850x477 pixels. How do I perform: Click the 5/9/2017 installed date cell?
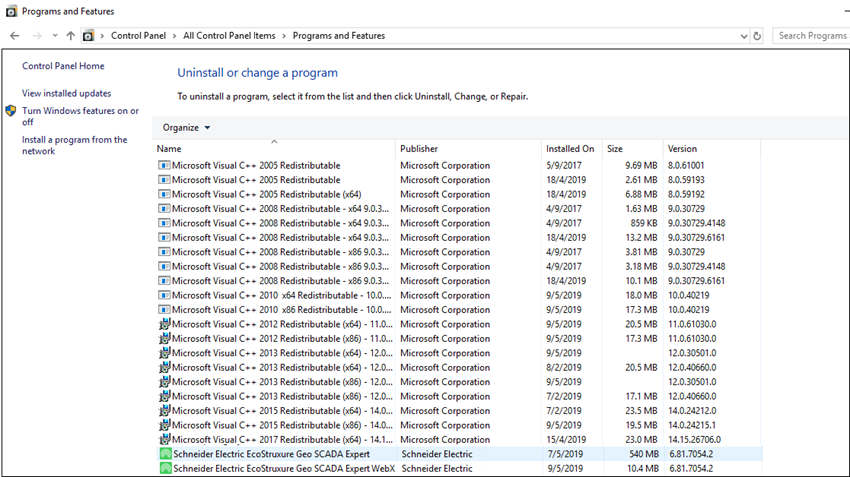click(564, 165)
